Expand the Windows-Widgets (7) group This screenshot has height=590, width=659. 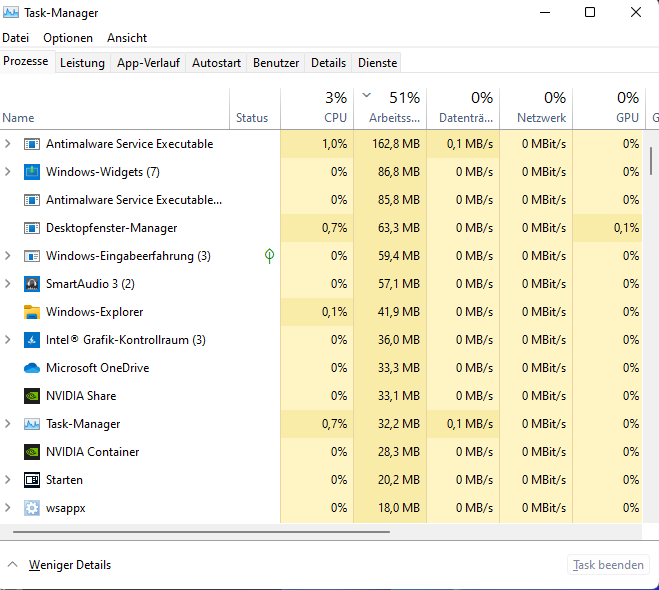8,171
